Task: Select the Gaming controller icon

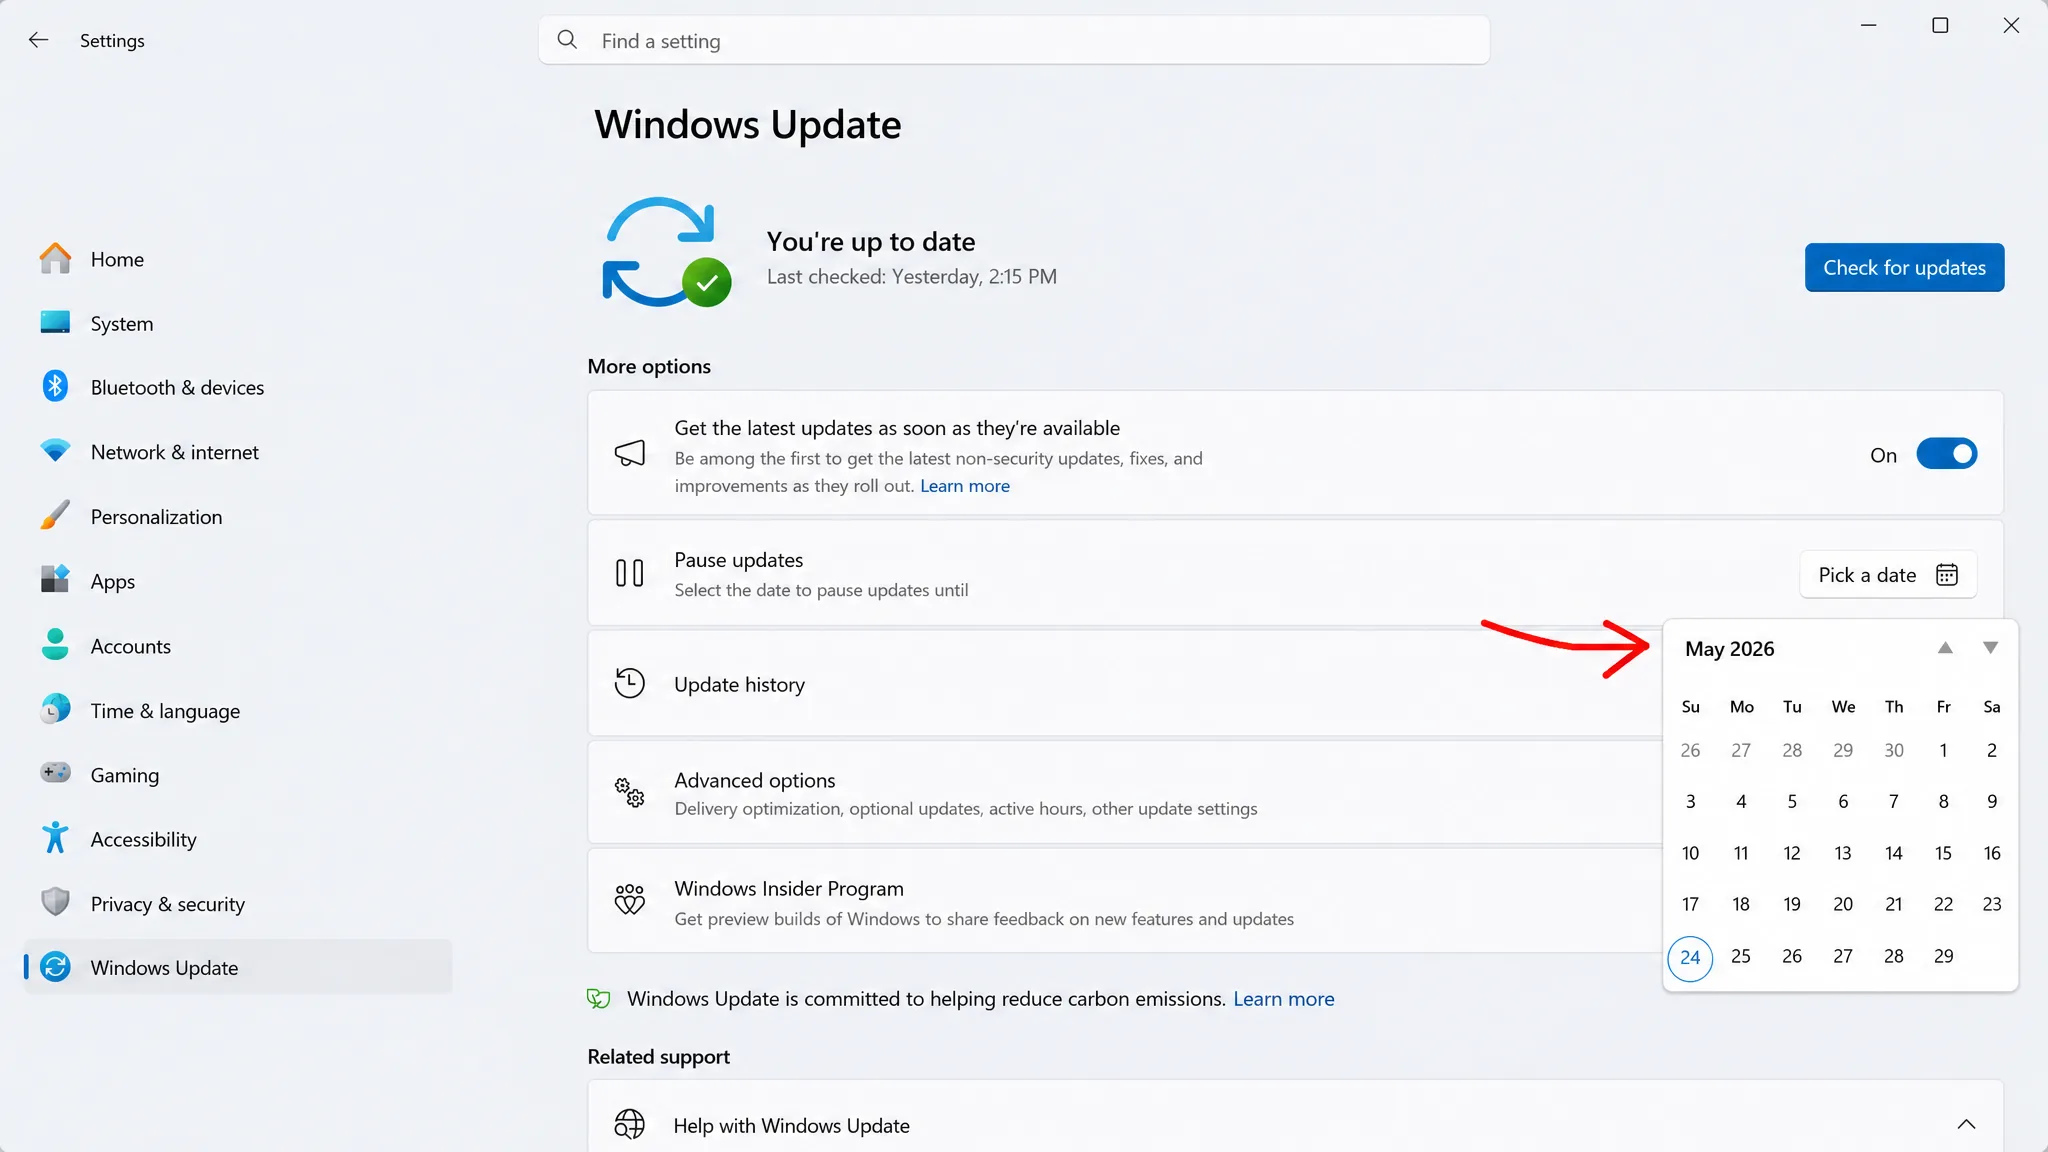Action: [55, 773]
